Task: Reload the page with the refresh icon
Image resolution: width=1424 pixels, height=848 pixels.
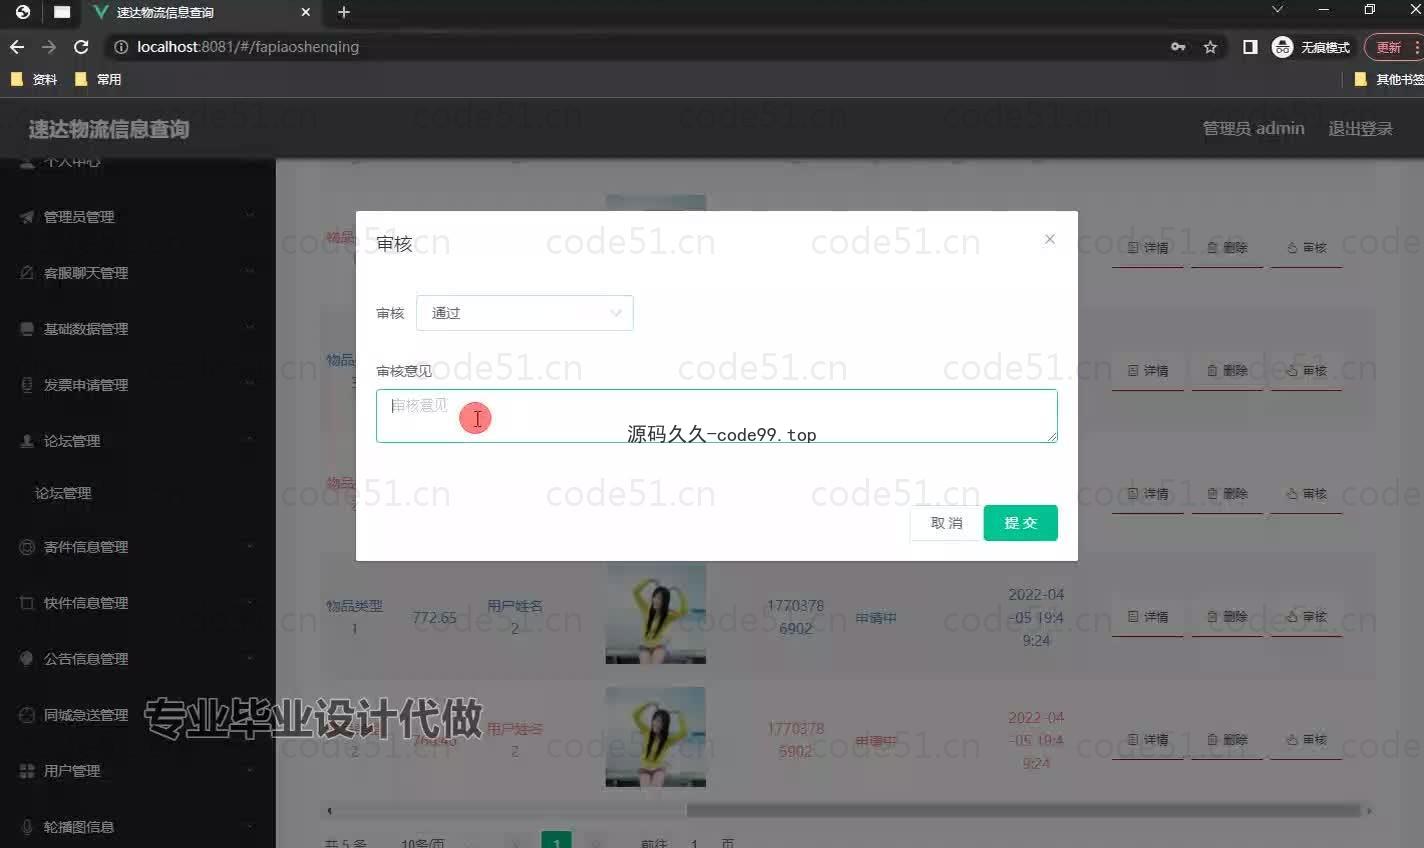Action: (x=82, y=47)
